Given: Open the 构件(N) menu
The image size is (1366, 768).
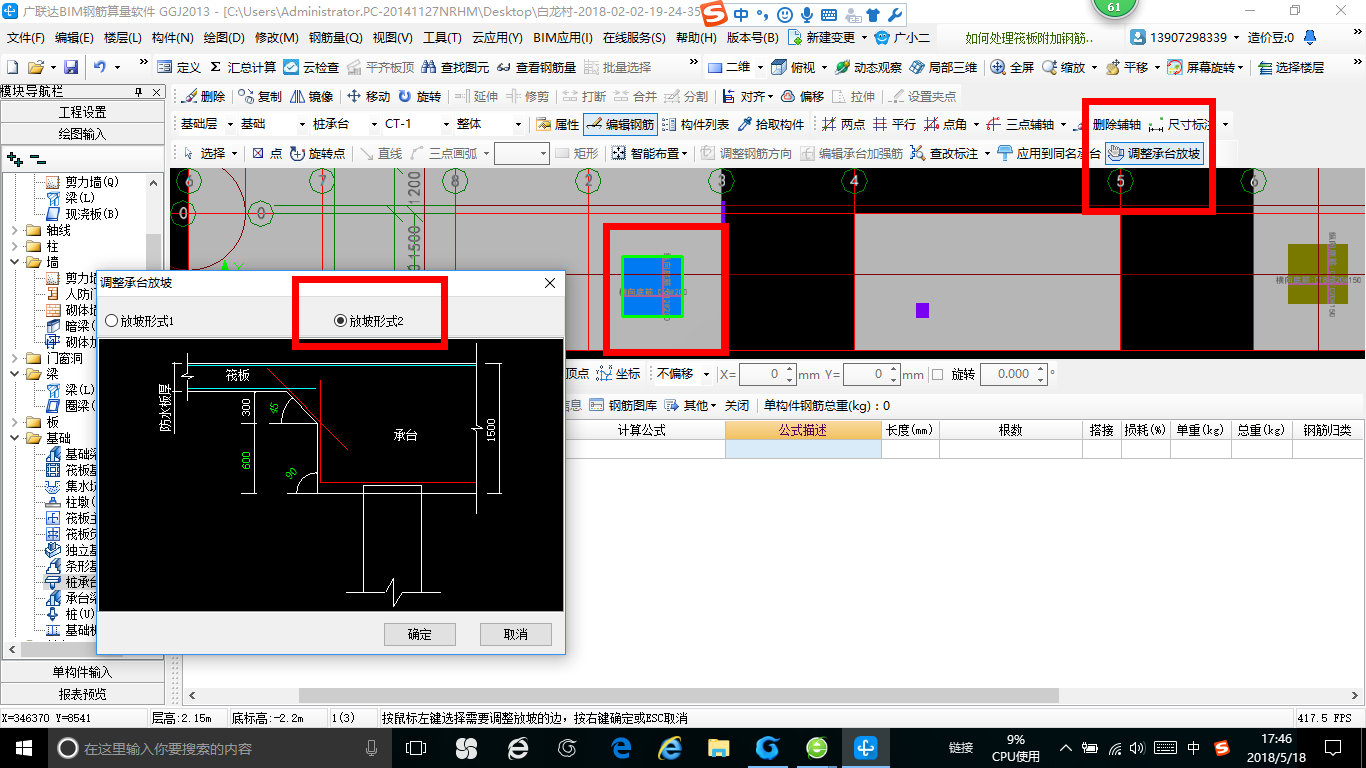Looking at the screenshot, I should click(x=172, y=38).
